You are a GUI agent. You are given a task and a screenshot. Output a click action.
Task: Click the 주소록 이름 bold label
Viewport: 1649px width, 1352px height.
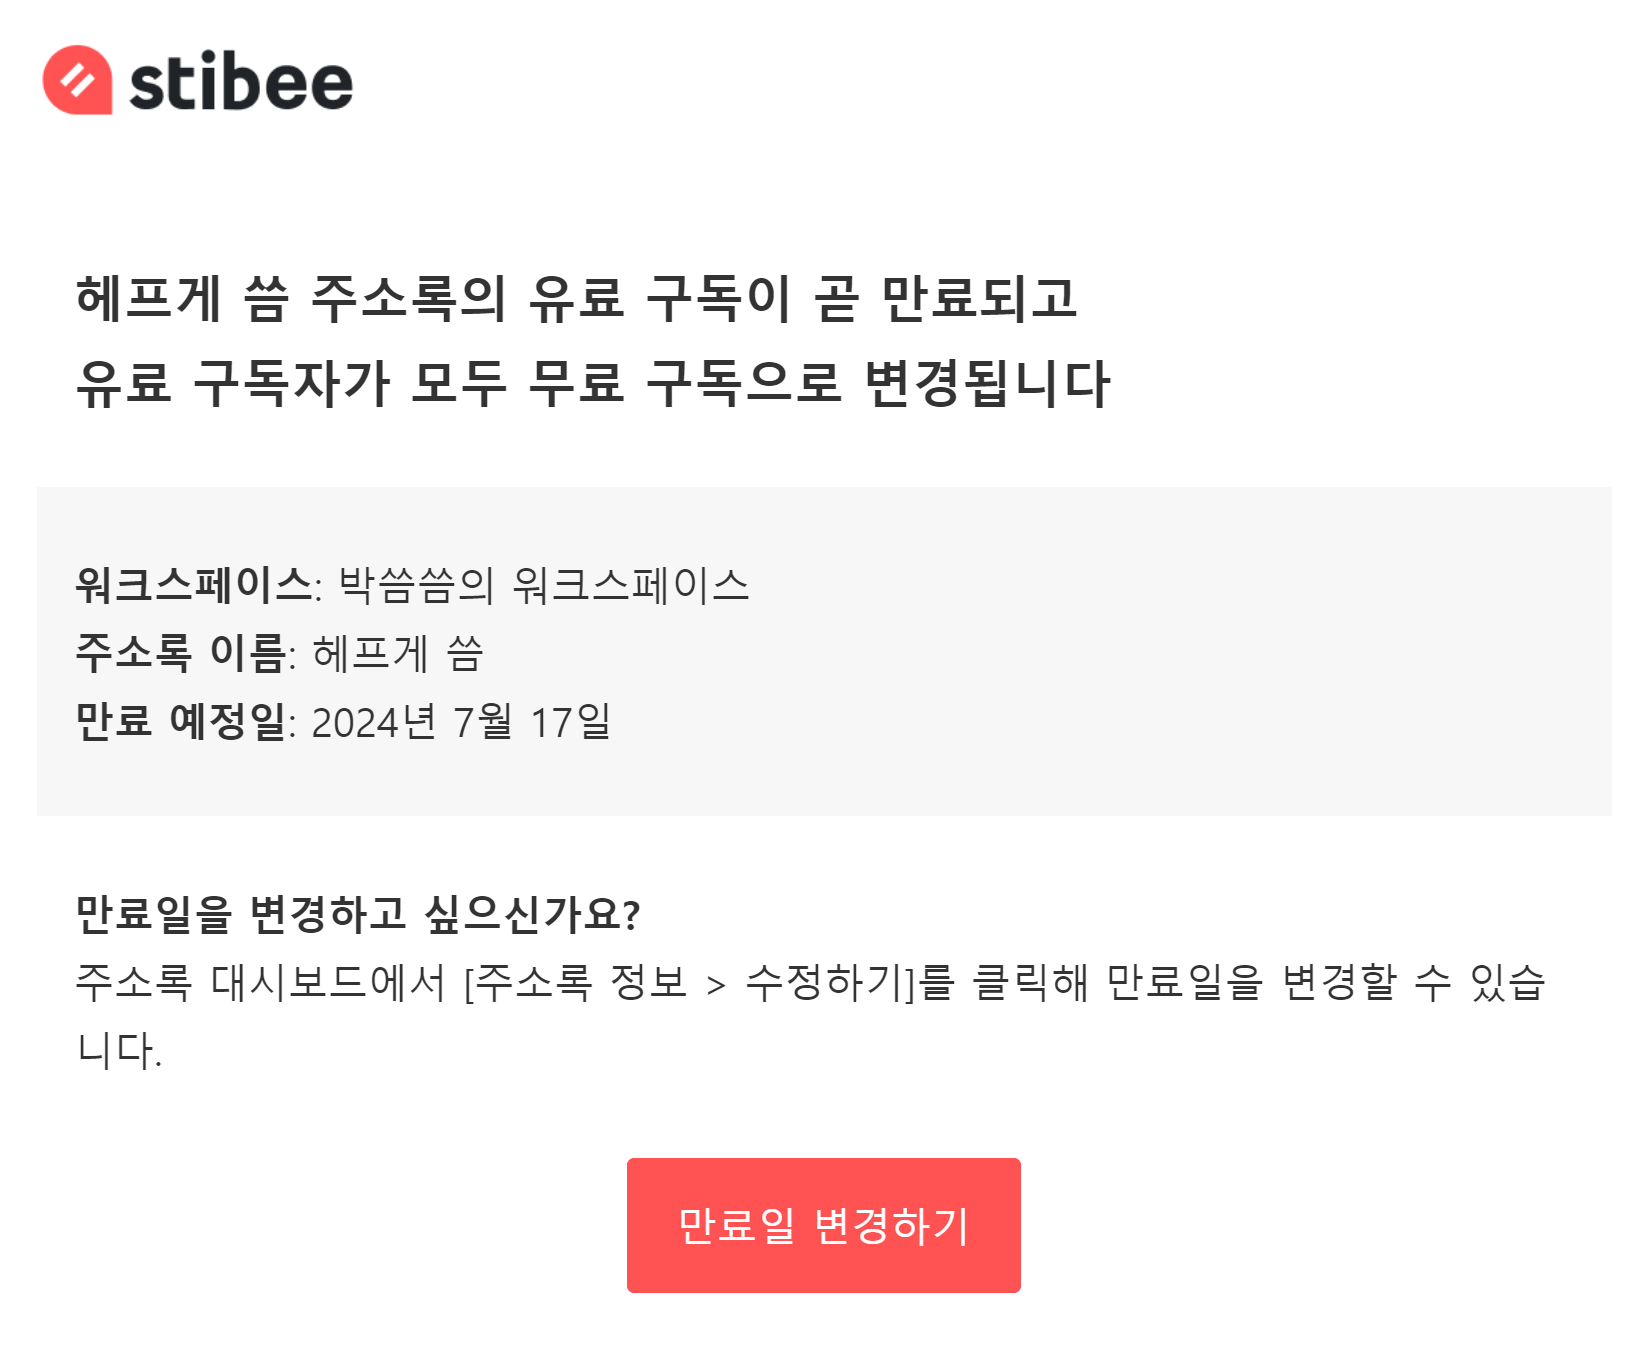pyautogui.click(x=181, y=653)
